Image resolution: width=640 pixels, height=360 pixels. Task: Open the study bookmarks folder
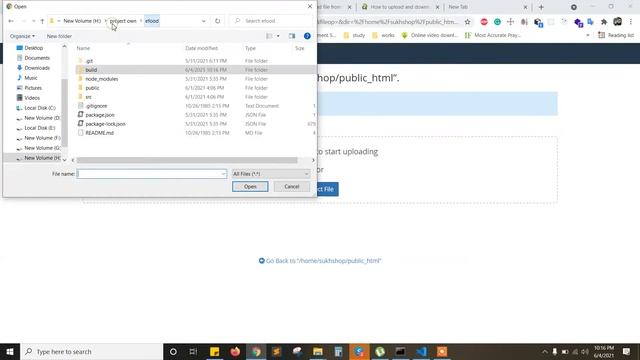coord(354,36)
